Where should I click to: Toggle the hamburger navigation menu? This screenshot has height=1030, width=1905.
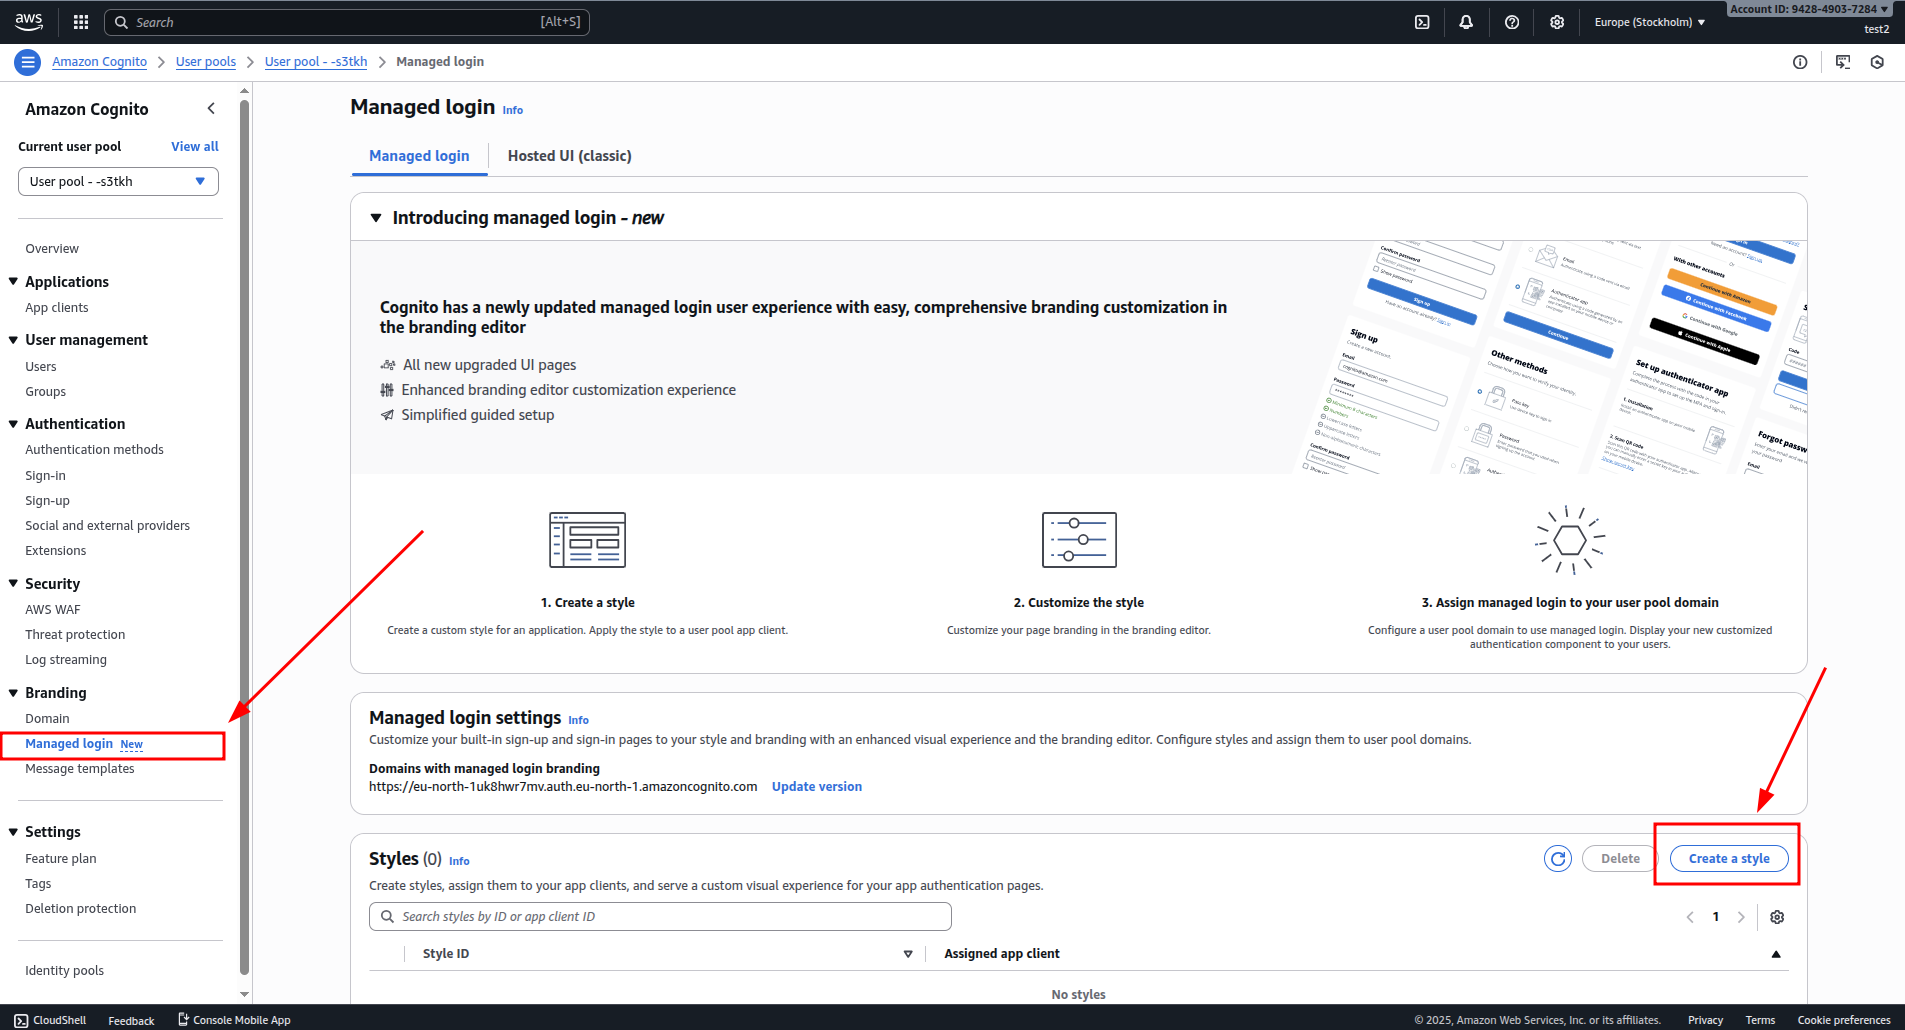tap(28, 62)
